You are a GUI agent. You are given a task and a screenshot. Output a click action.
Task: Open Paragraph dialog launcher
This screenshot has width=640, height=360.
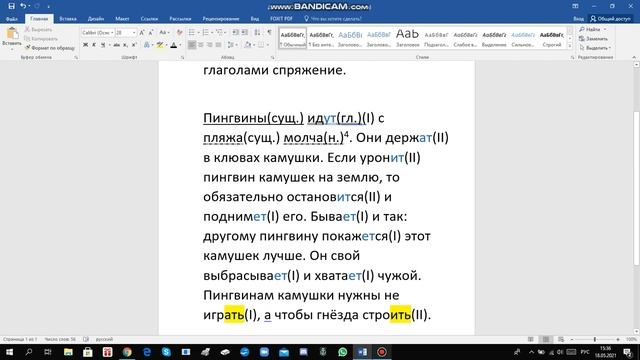[x=272, y=58]
